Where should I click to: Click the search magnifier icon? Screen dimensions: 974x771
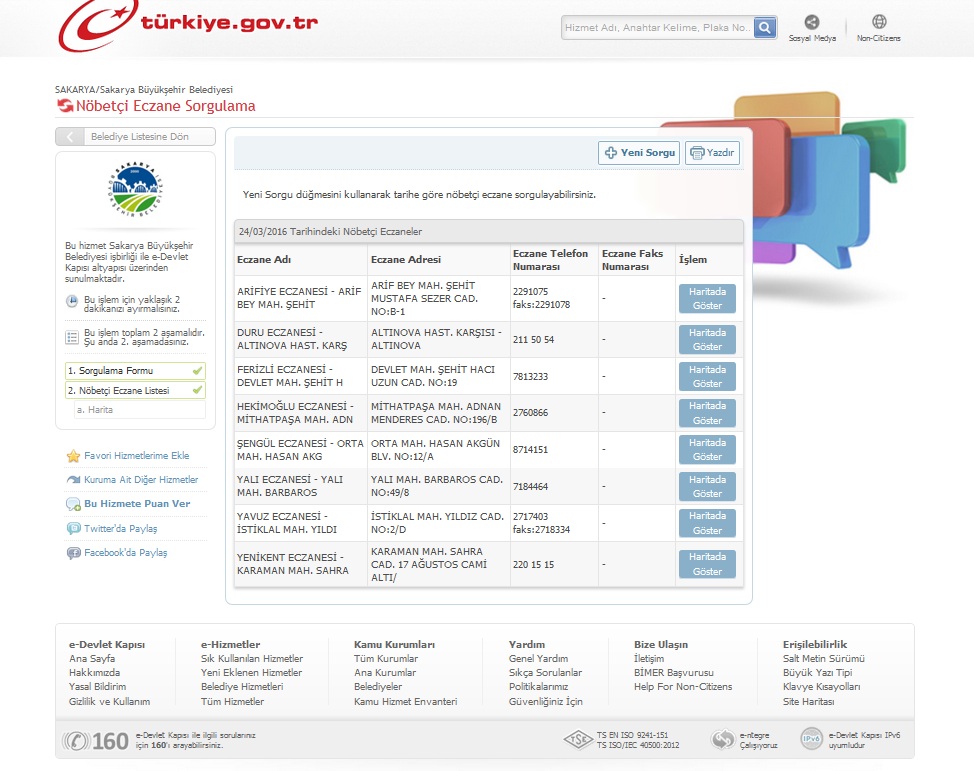(x=765, y=28)
